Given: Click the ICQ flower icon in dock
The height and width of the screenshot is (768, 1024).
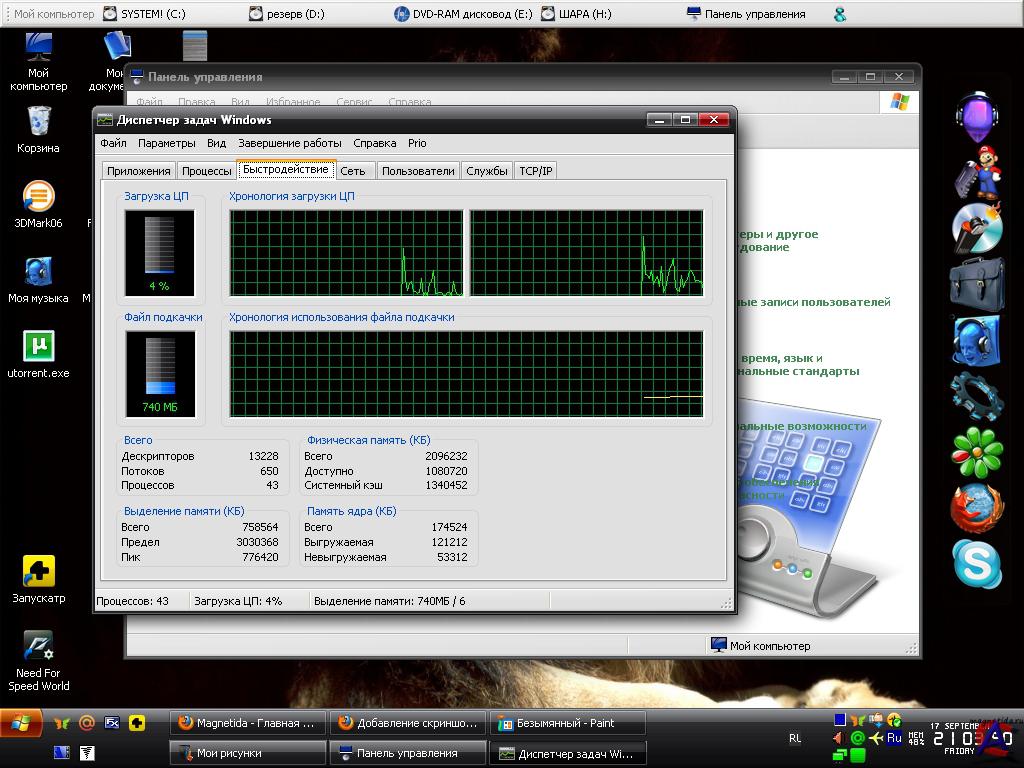Looking at the screenshot, I should (x=976, y=452).
